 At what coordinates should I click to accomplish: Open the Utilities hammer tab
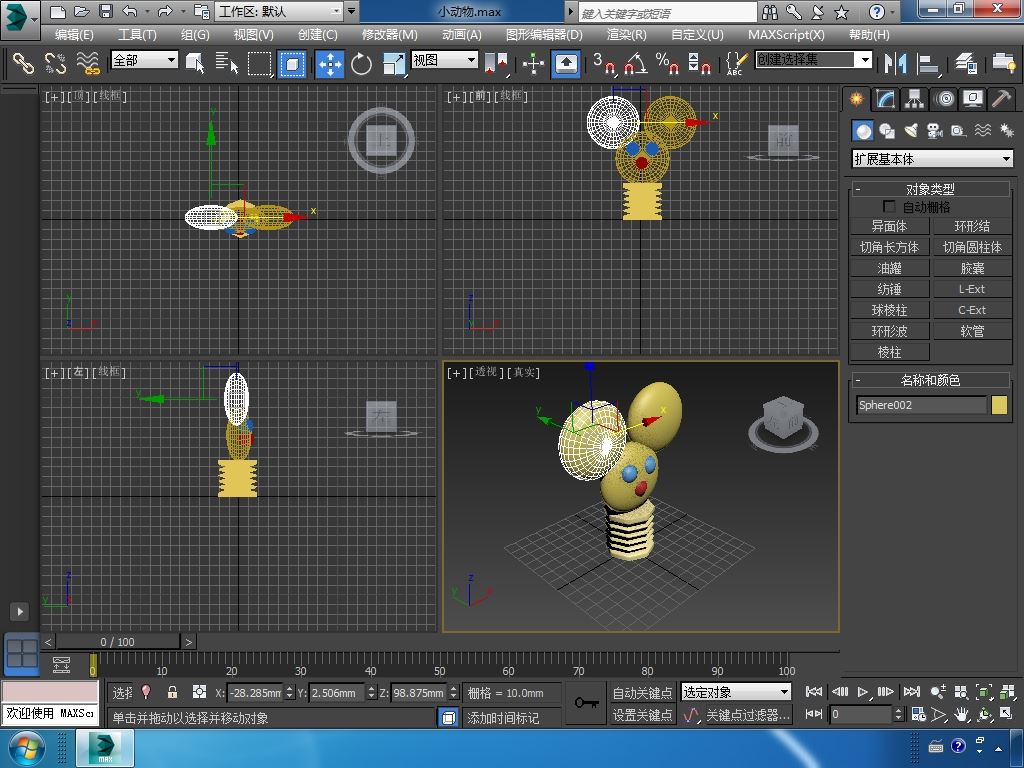1001,99
